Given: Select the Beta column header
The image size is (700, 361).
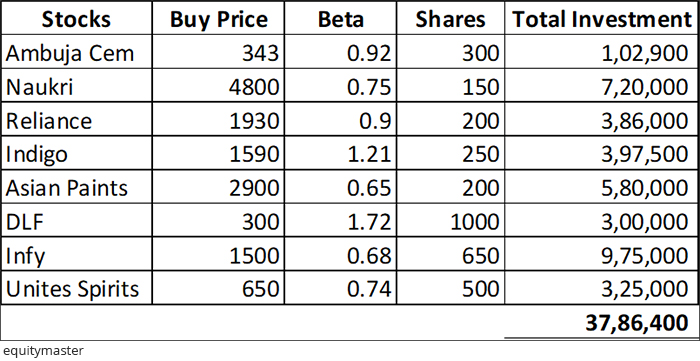Looking at the screenshot, I should [x=340, y=19].
